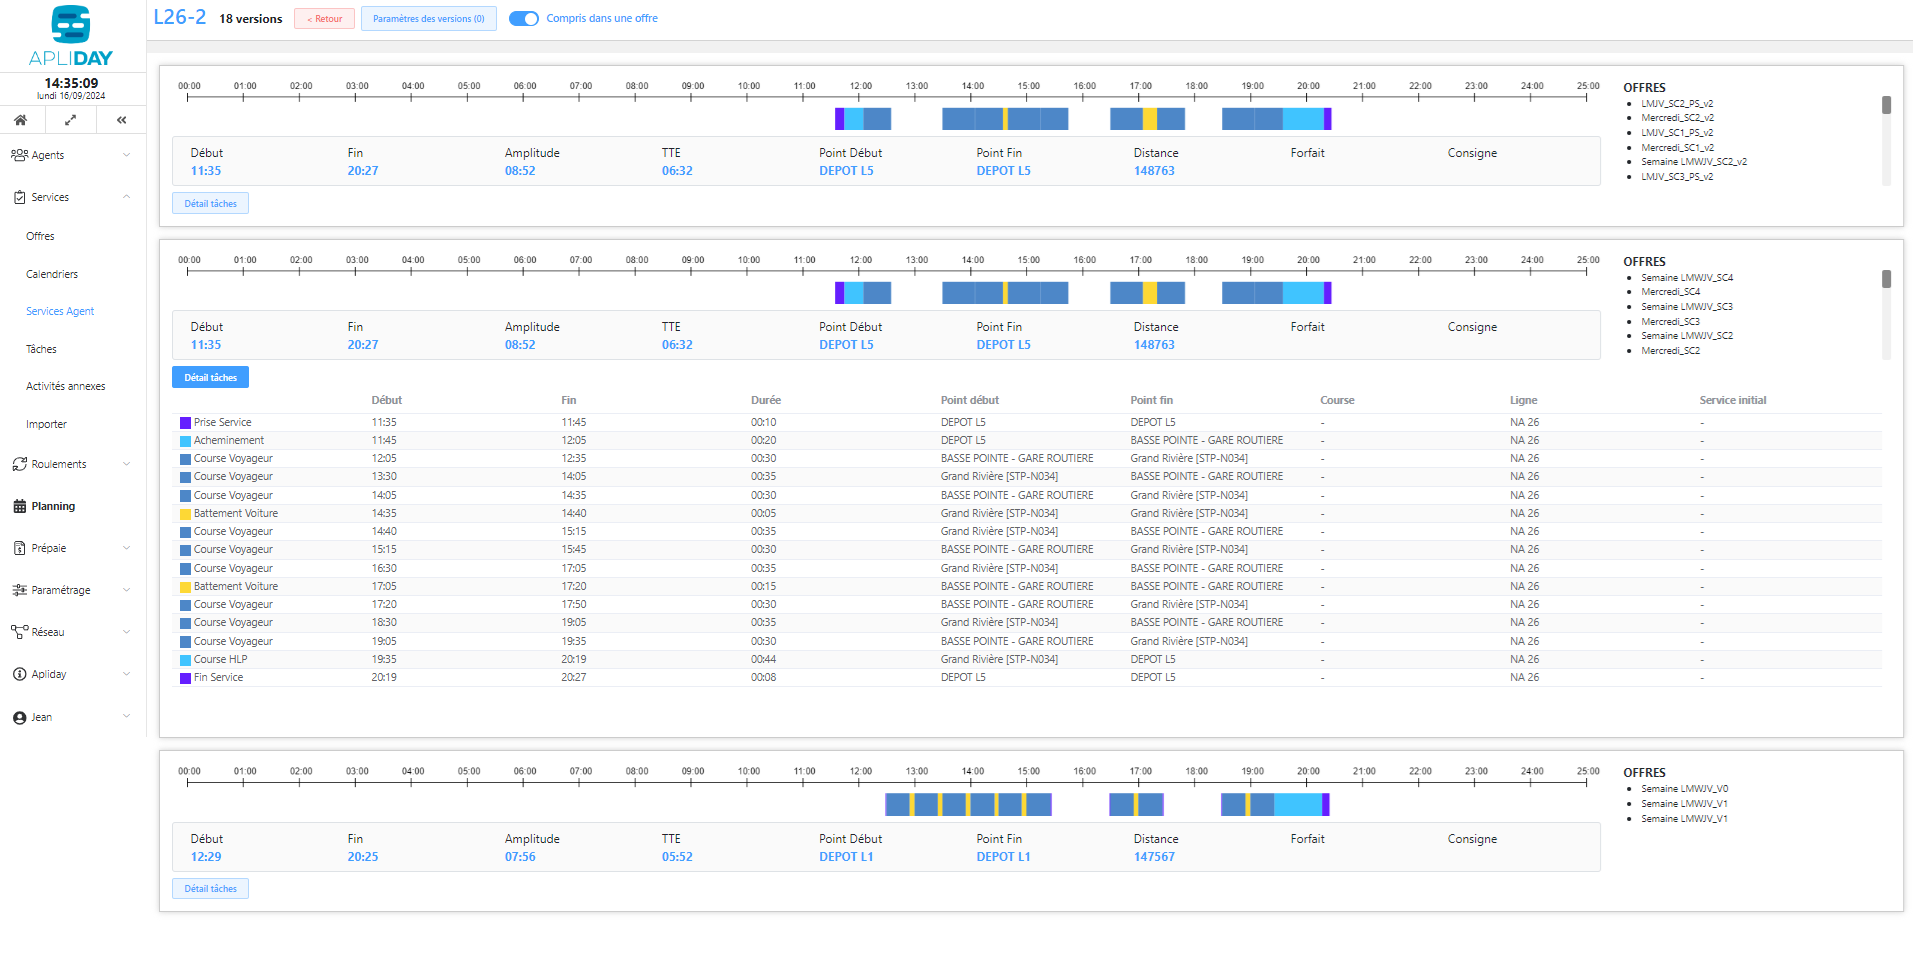
Task: Click the Agents people icon
Action: 19,155
